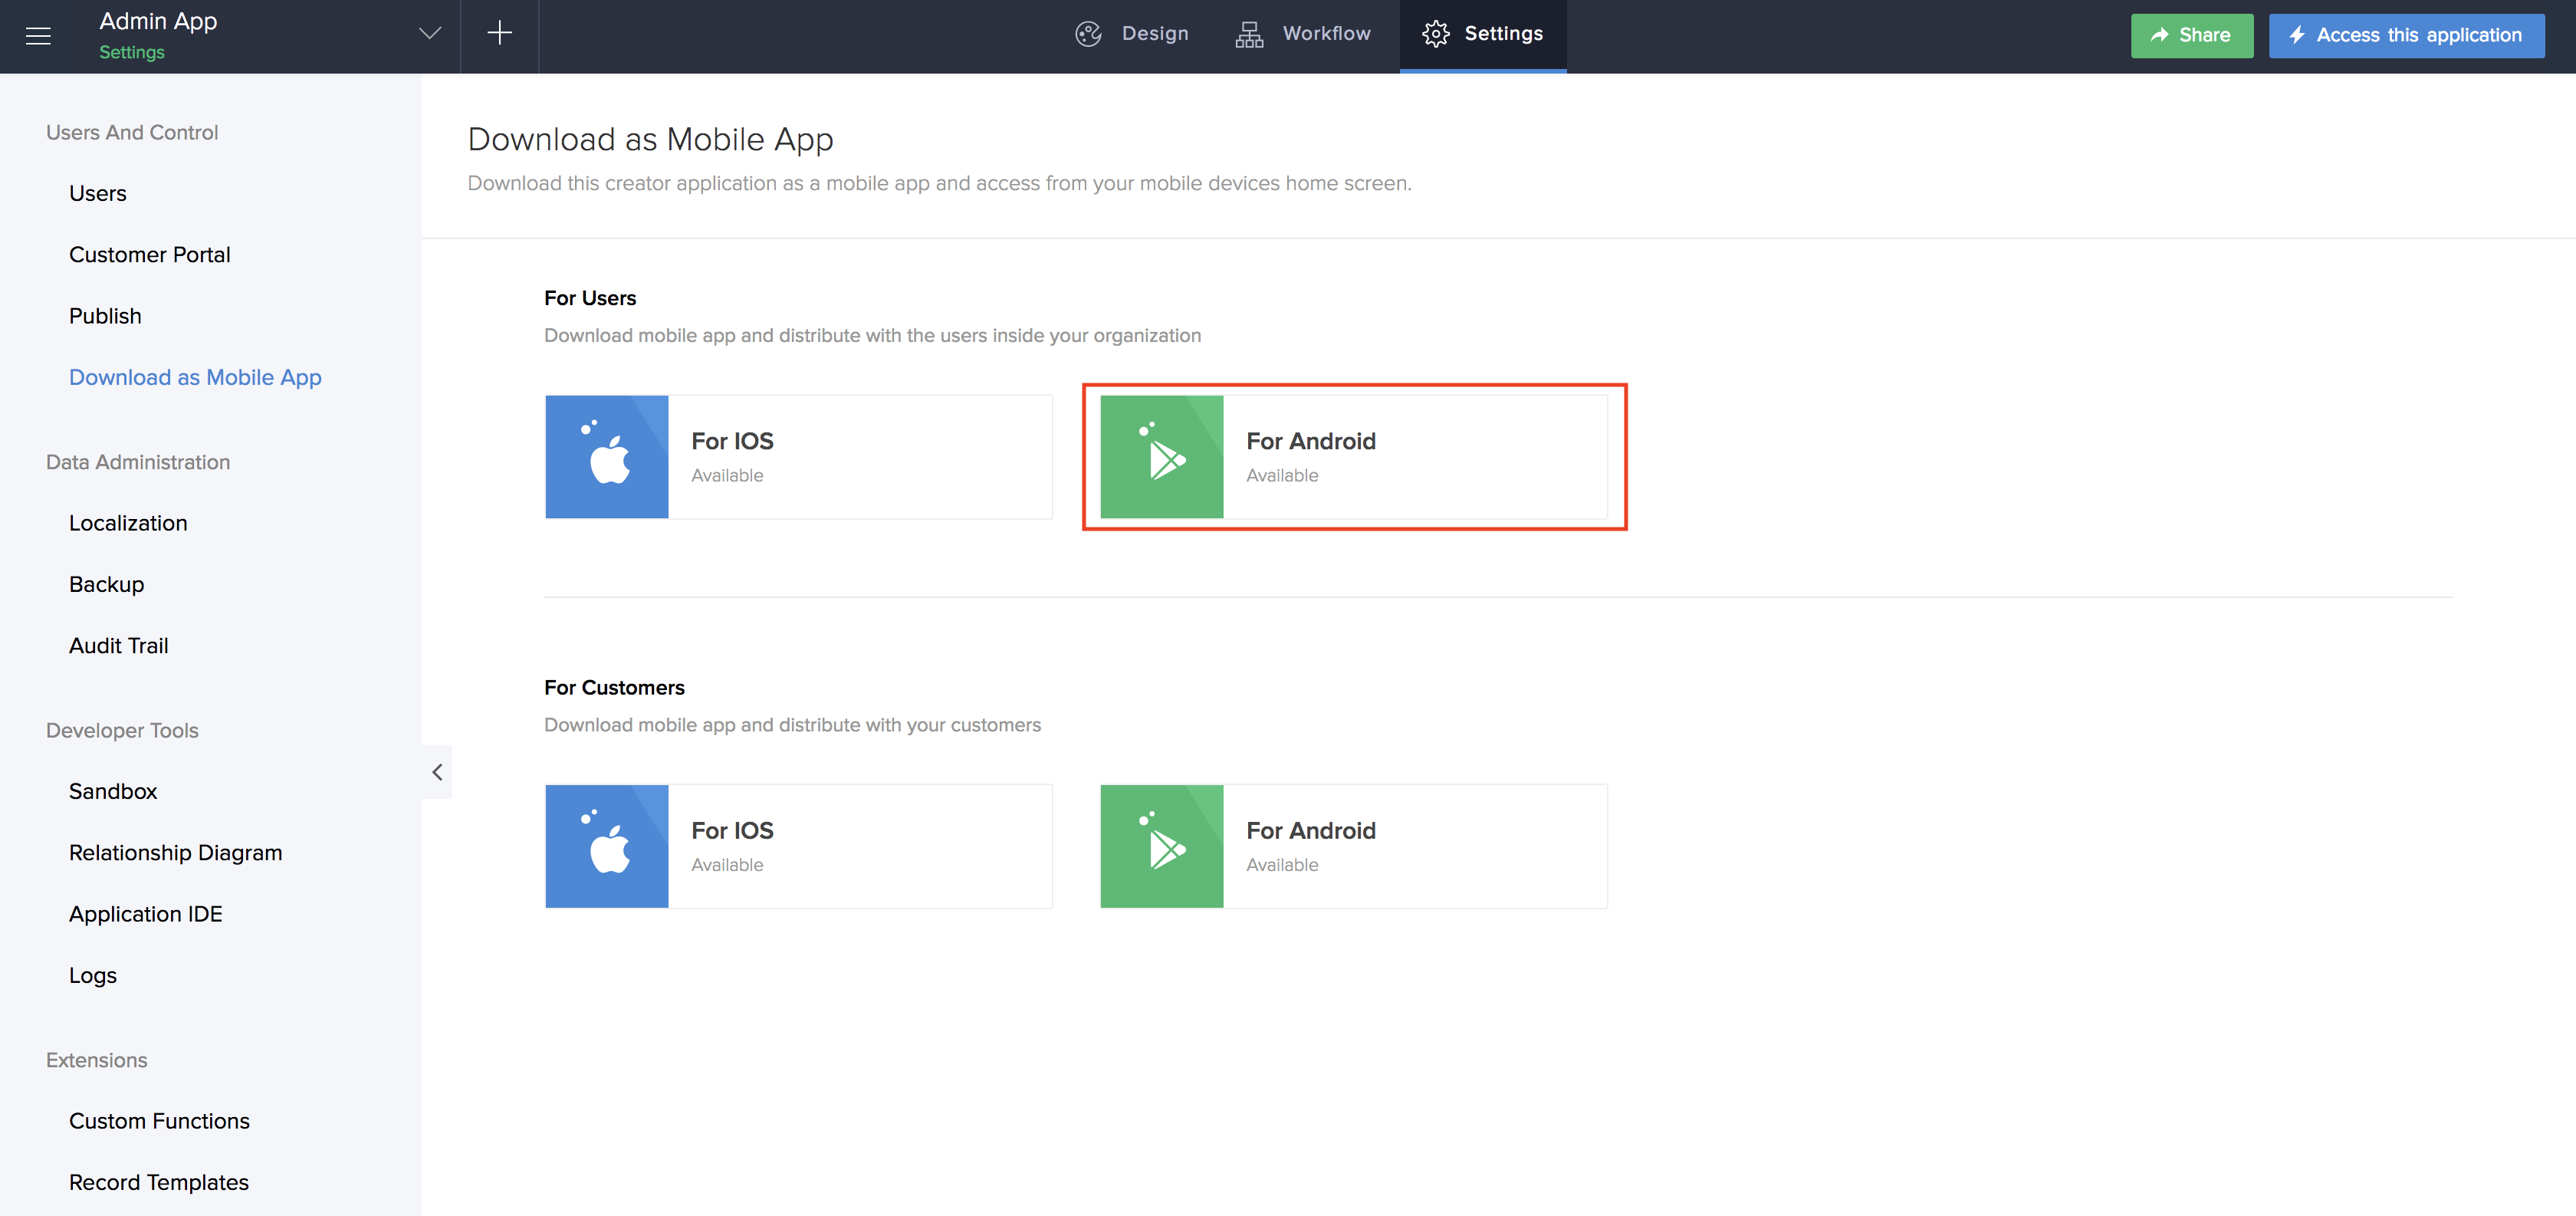This screenshot has width=2576, height=1216.
Task: Expand the Admin App dropdown chevron
Action: coord(430,34)
